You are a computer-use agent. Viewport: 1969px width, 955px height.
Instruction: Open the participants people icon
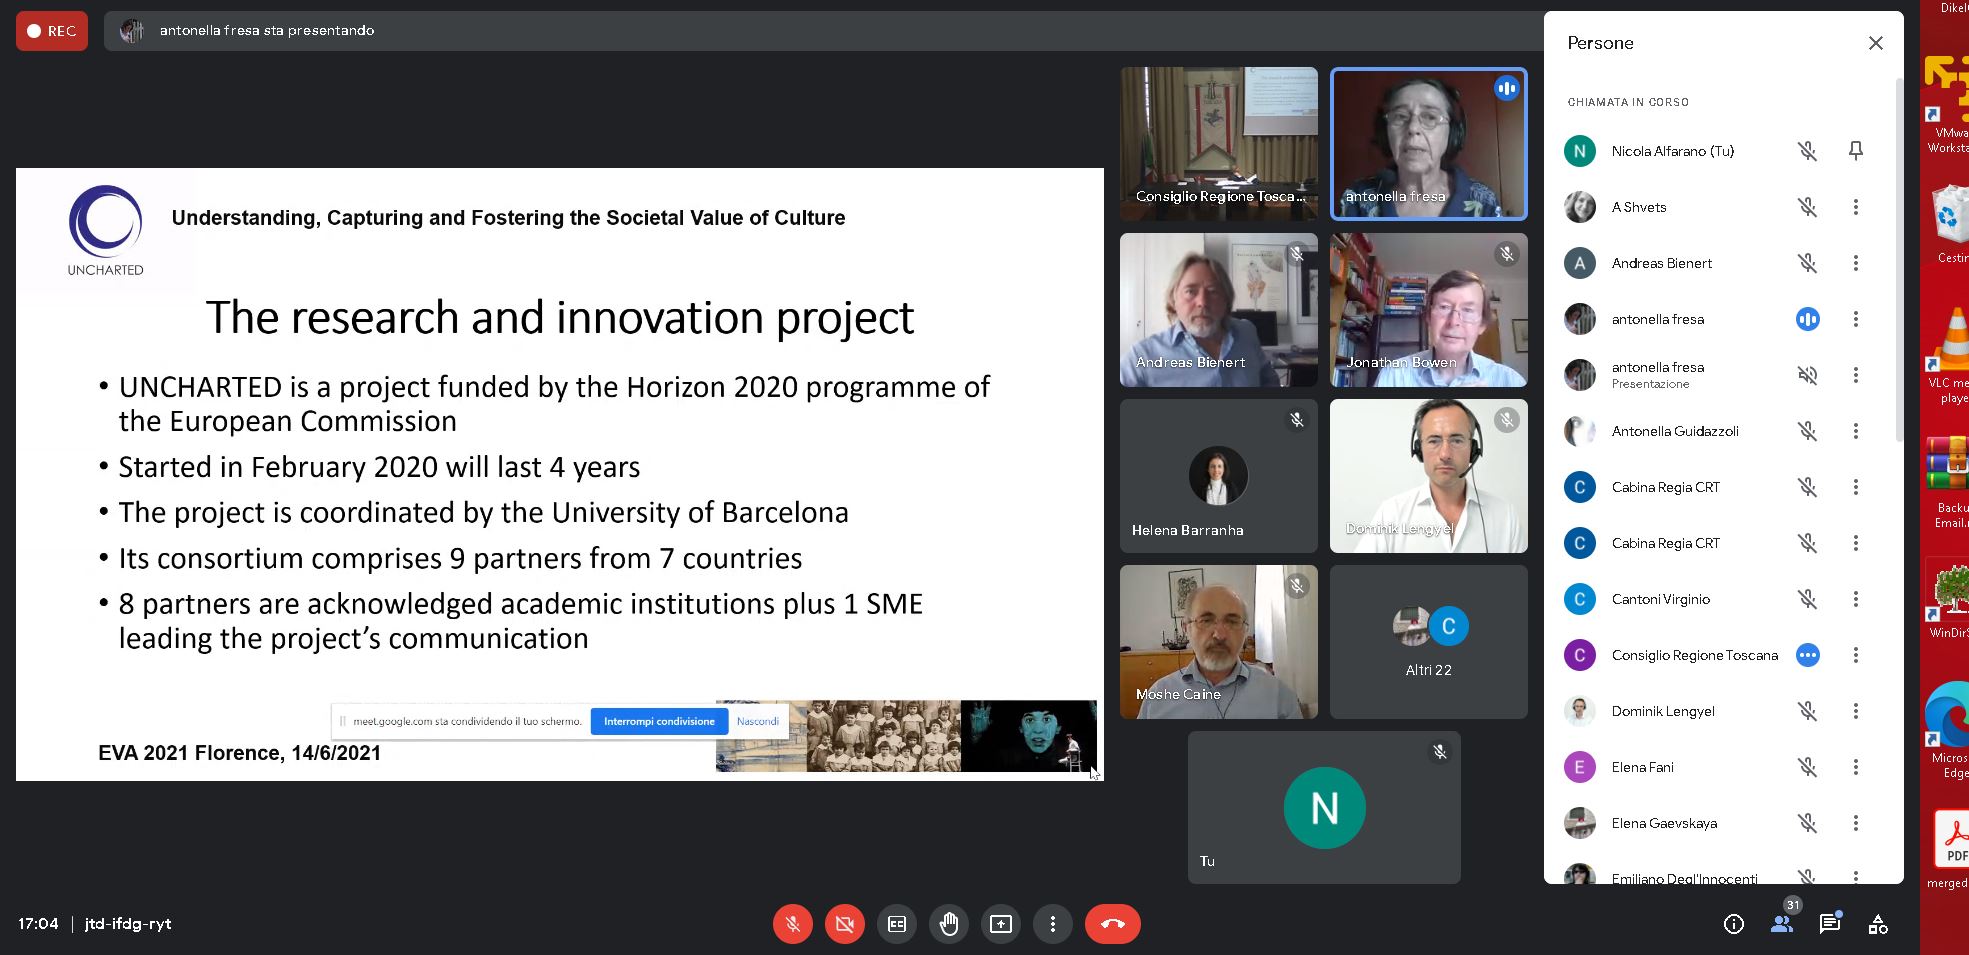click(1782, 924)
